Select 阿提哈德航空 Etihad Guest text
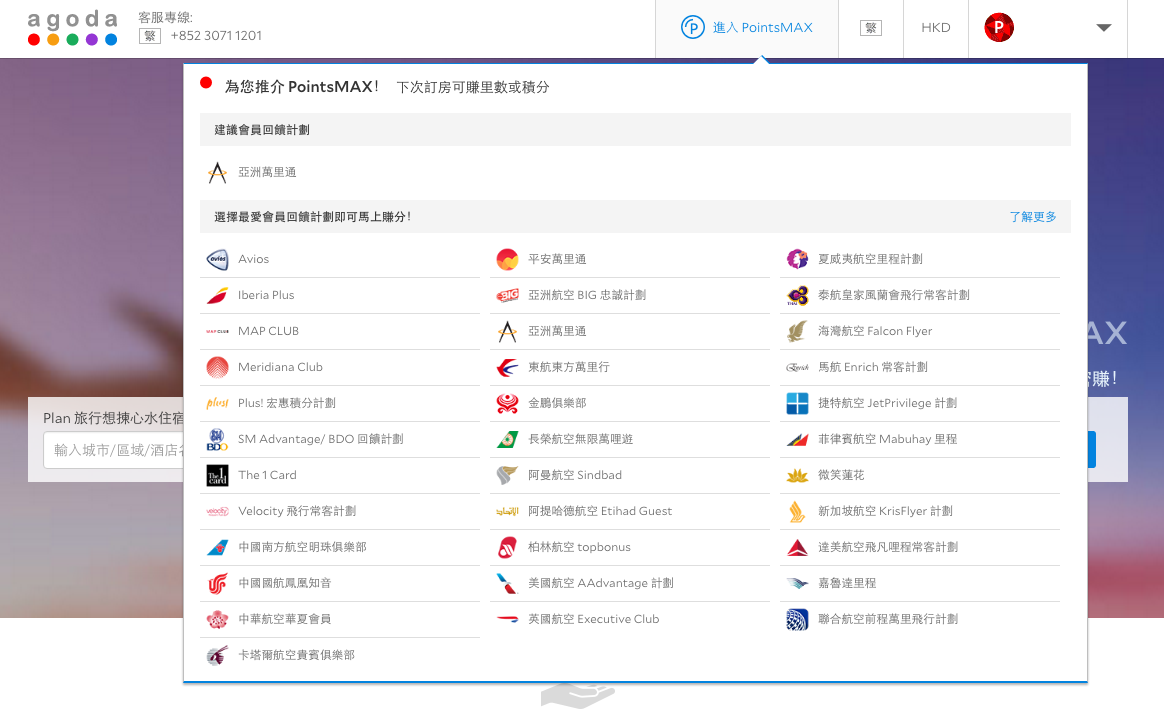The image size is (1164, 725). (x=600, y=511)
